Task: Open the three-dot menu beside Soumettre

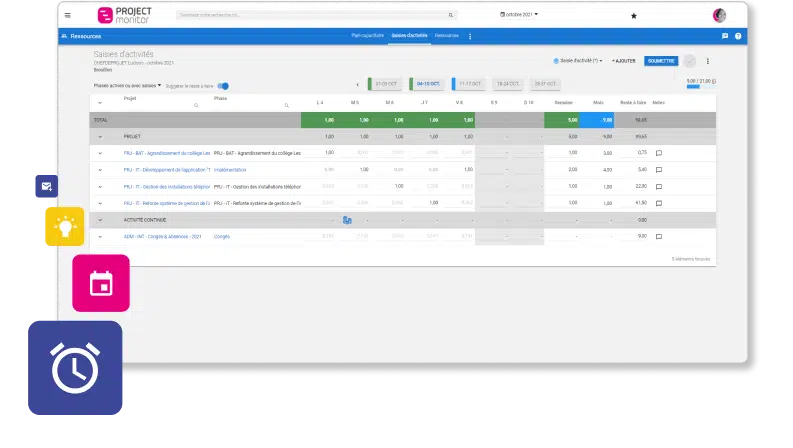Action: coord(708,61)
